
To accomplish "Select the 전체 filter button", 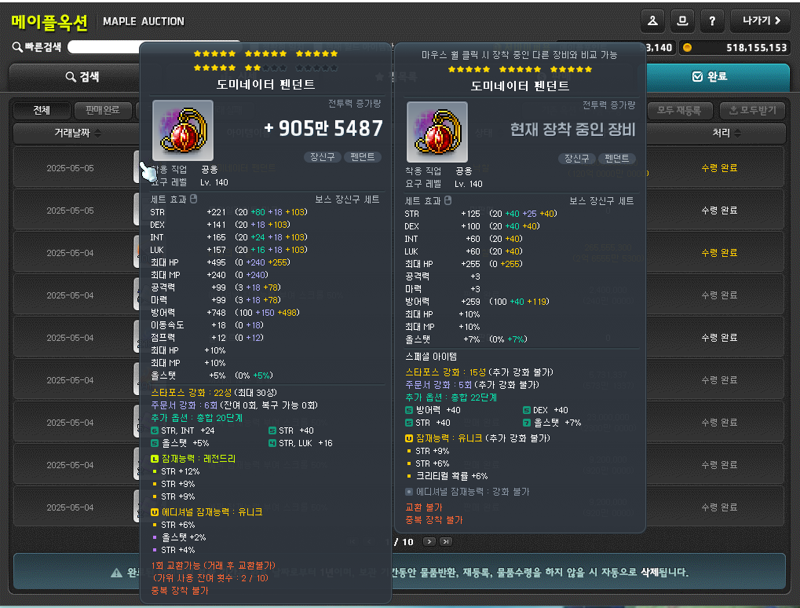I will point(42,110).
